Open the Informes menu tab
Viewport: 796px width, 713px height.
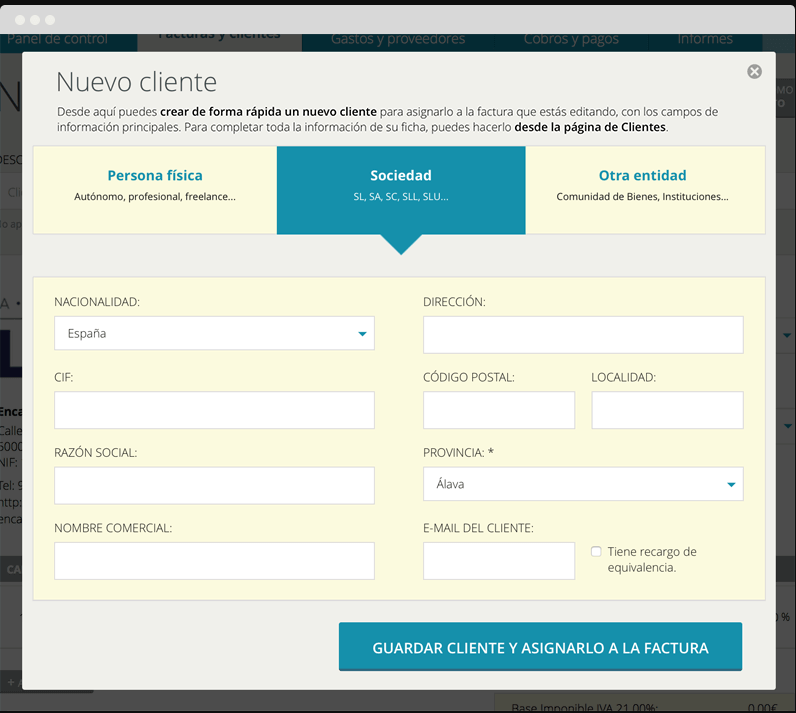[x=705, y=39]
